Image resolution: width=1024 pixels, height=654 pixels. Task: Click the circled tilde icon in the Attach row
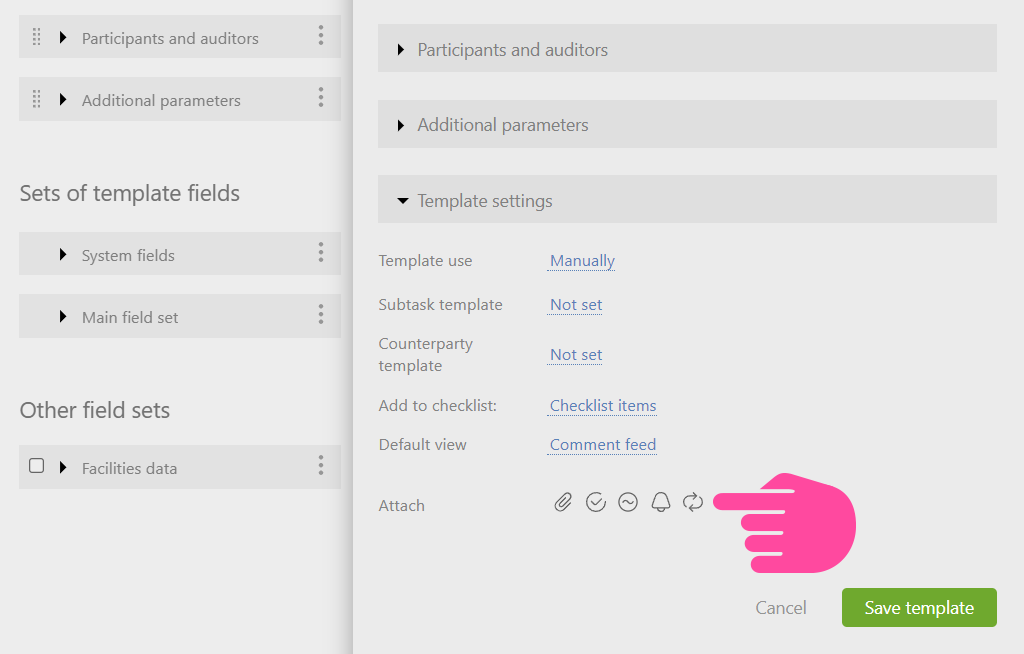[628, 502]
